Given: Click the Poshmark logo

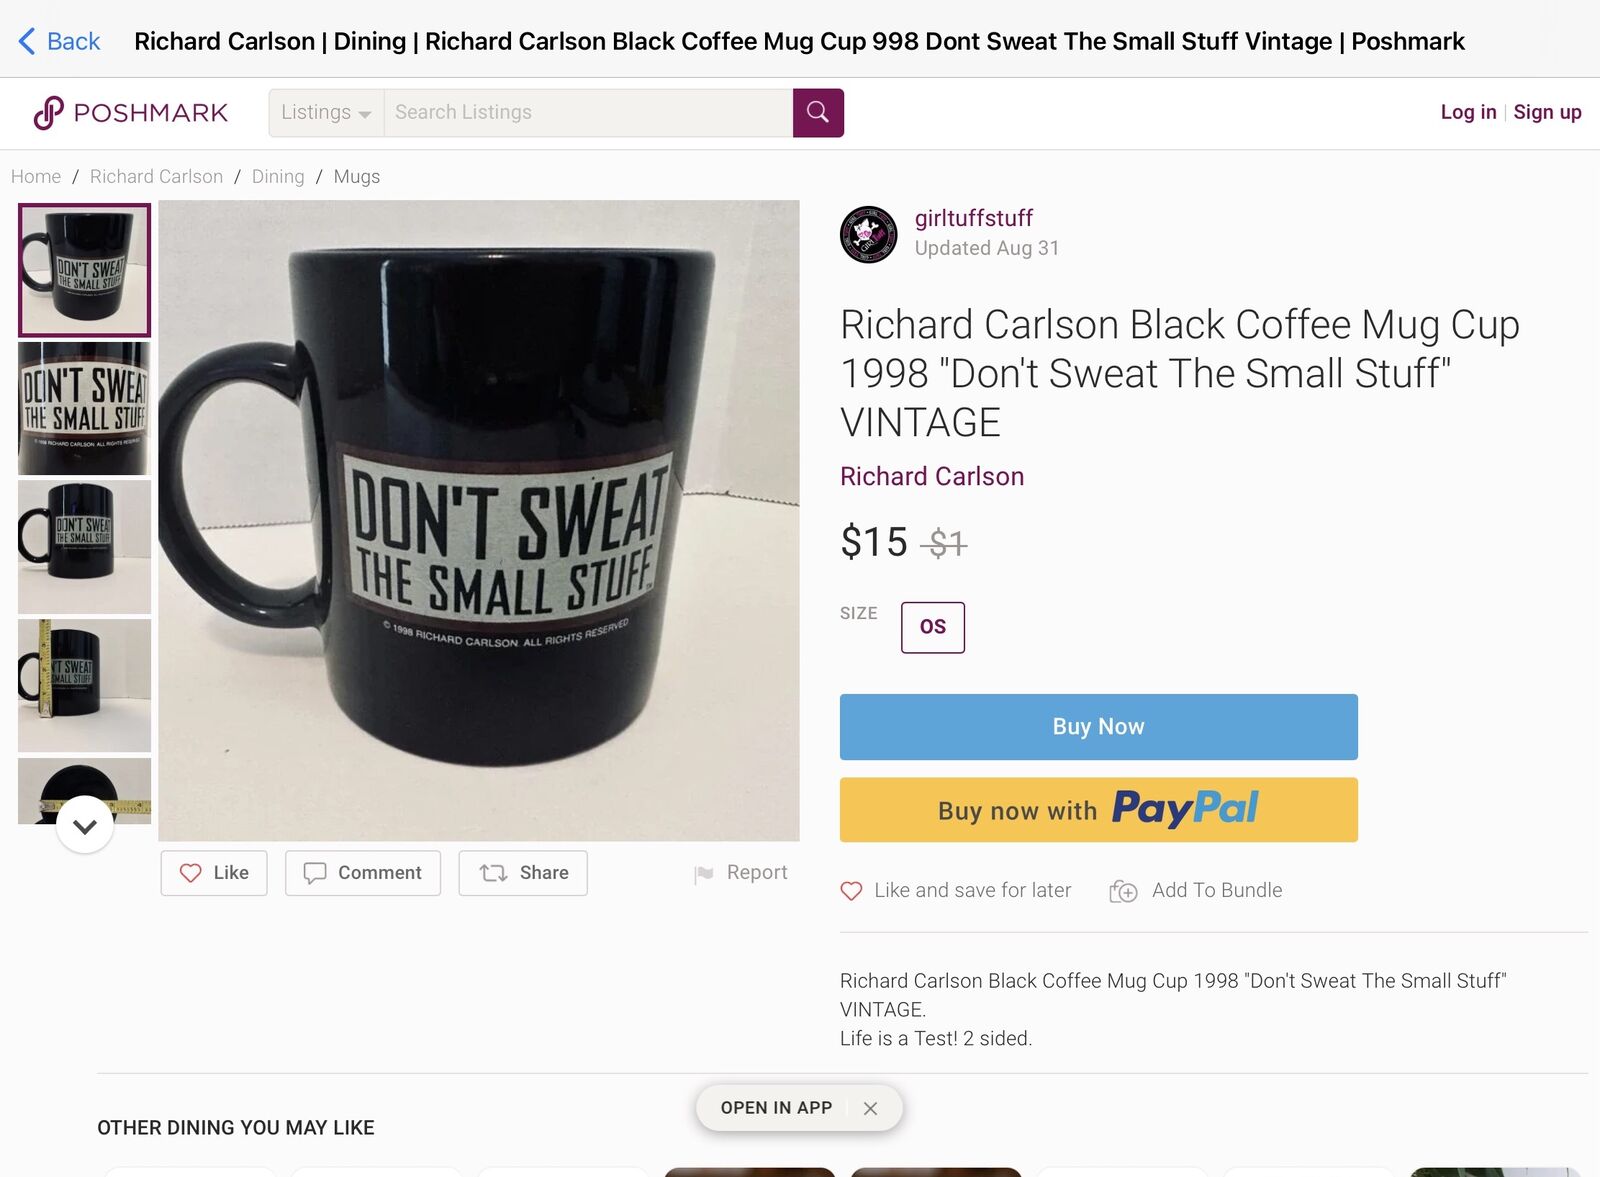Looking at the screenshot, I should 131,113.
